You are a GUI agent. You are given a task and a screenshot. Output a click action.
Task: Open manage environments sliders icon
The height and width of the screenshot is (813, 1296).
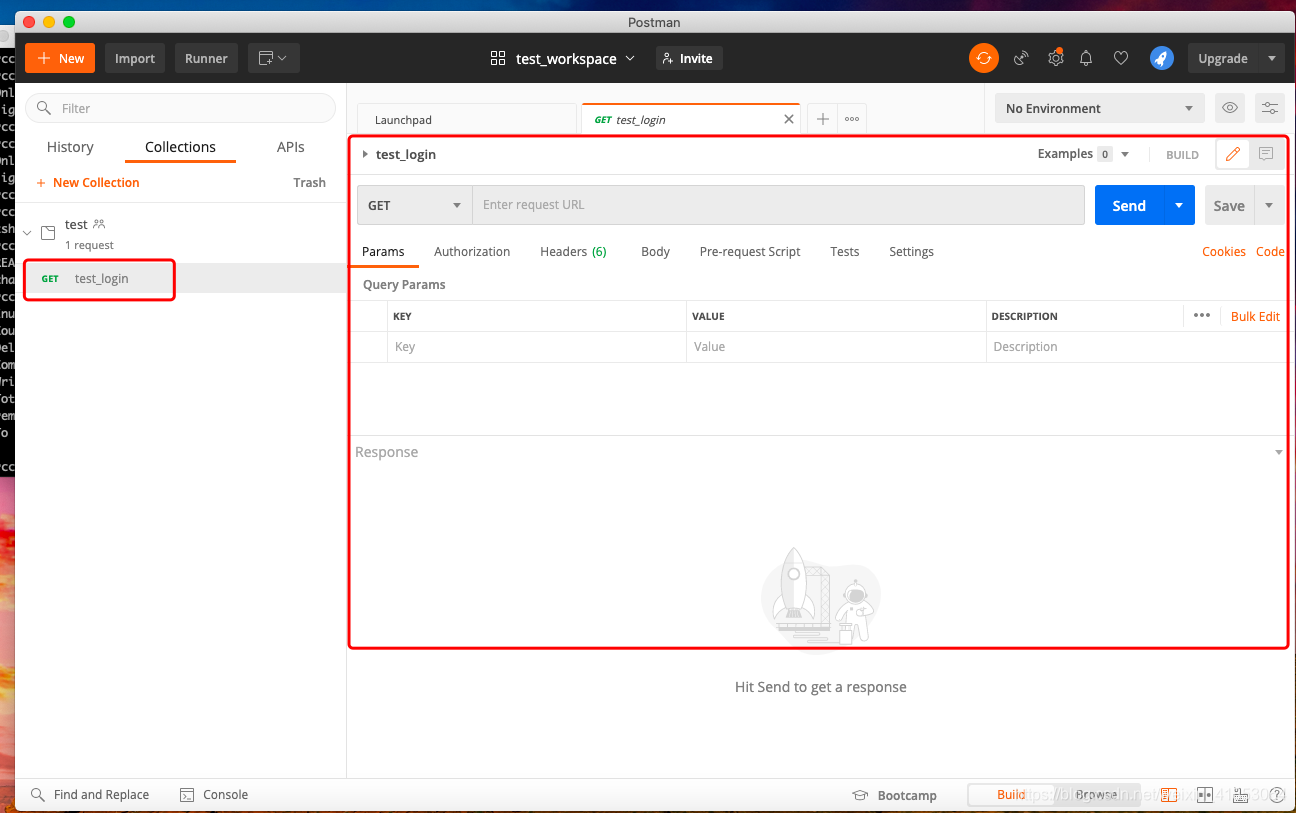coord(1270,108)
